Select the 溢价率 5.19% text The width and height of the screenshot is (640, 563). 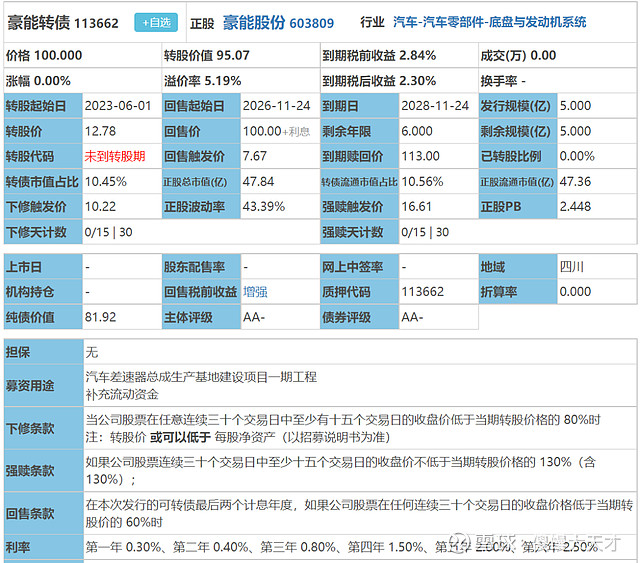click(202, 81)
